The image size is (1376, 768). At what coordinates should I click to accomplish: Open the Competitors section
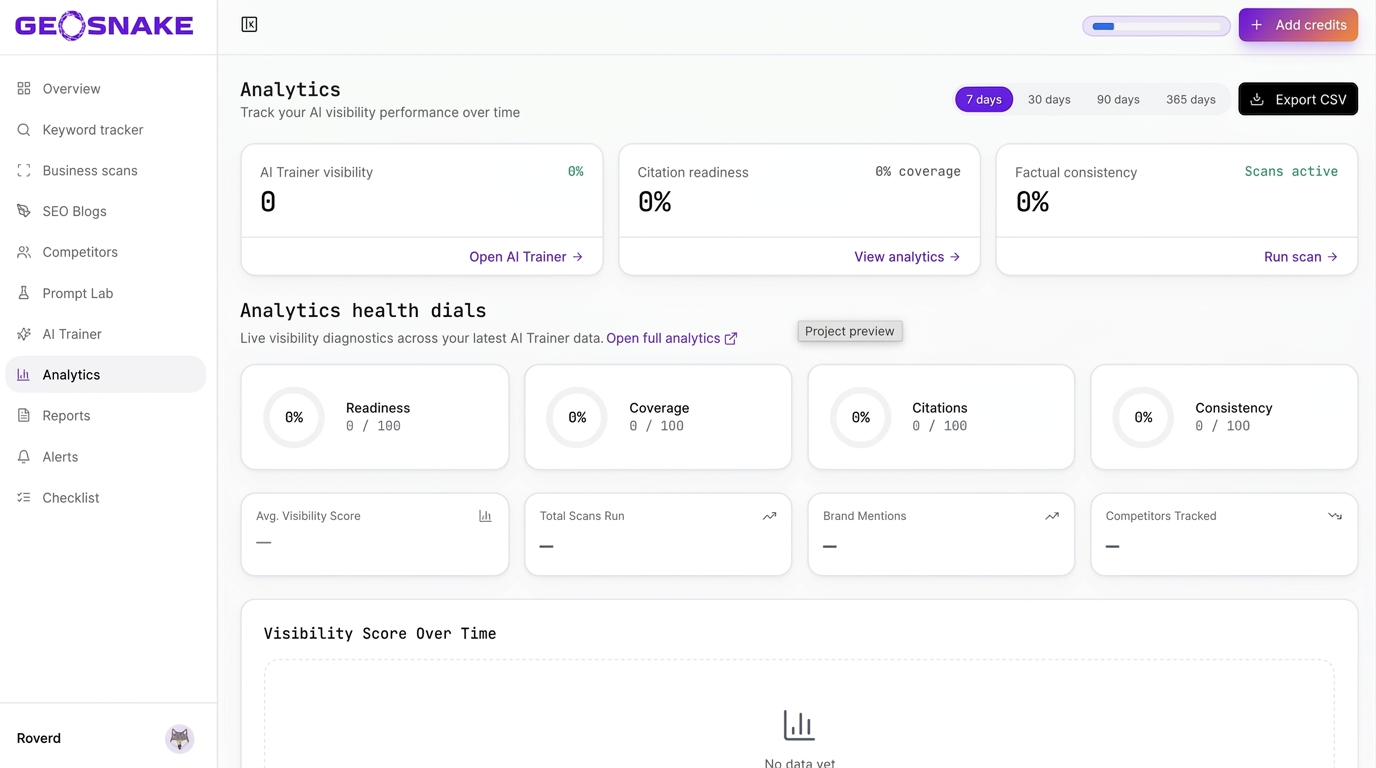coord(106,252)
